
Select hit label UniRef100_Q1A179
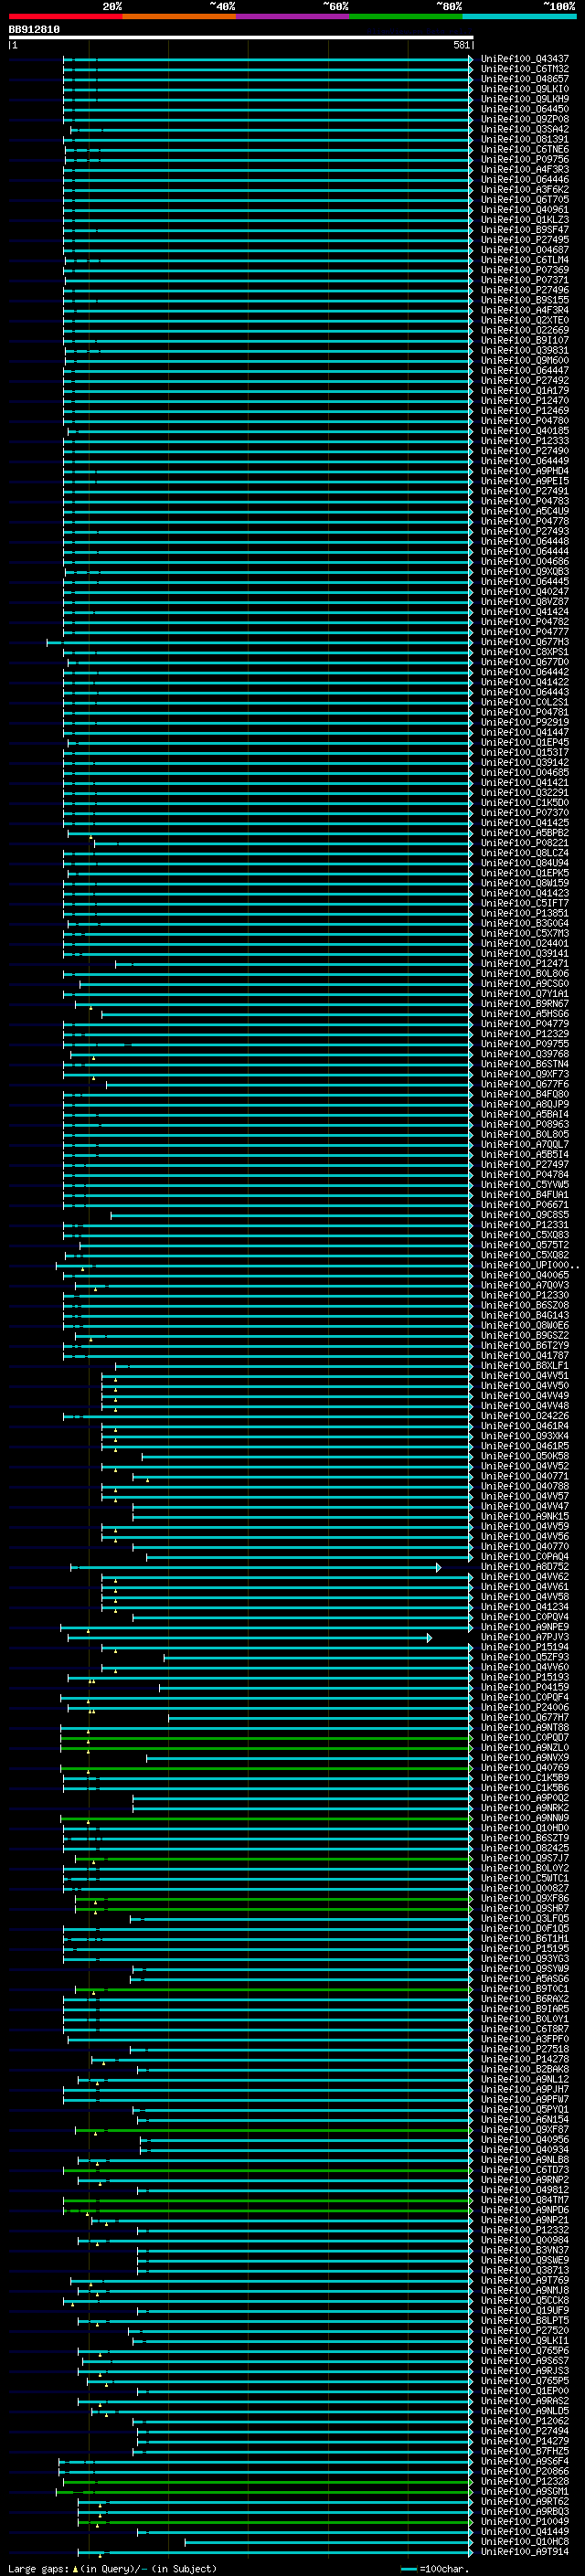525,391
